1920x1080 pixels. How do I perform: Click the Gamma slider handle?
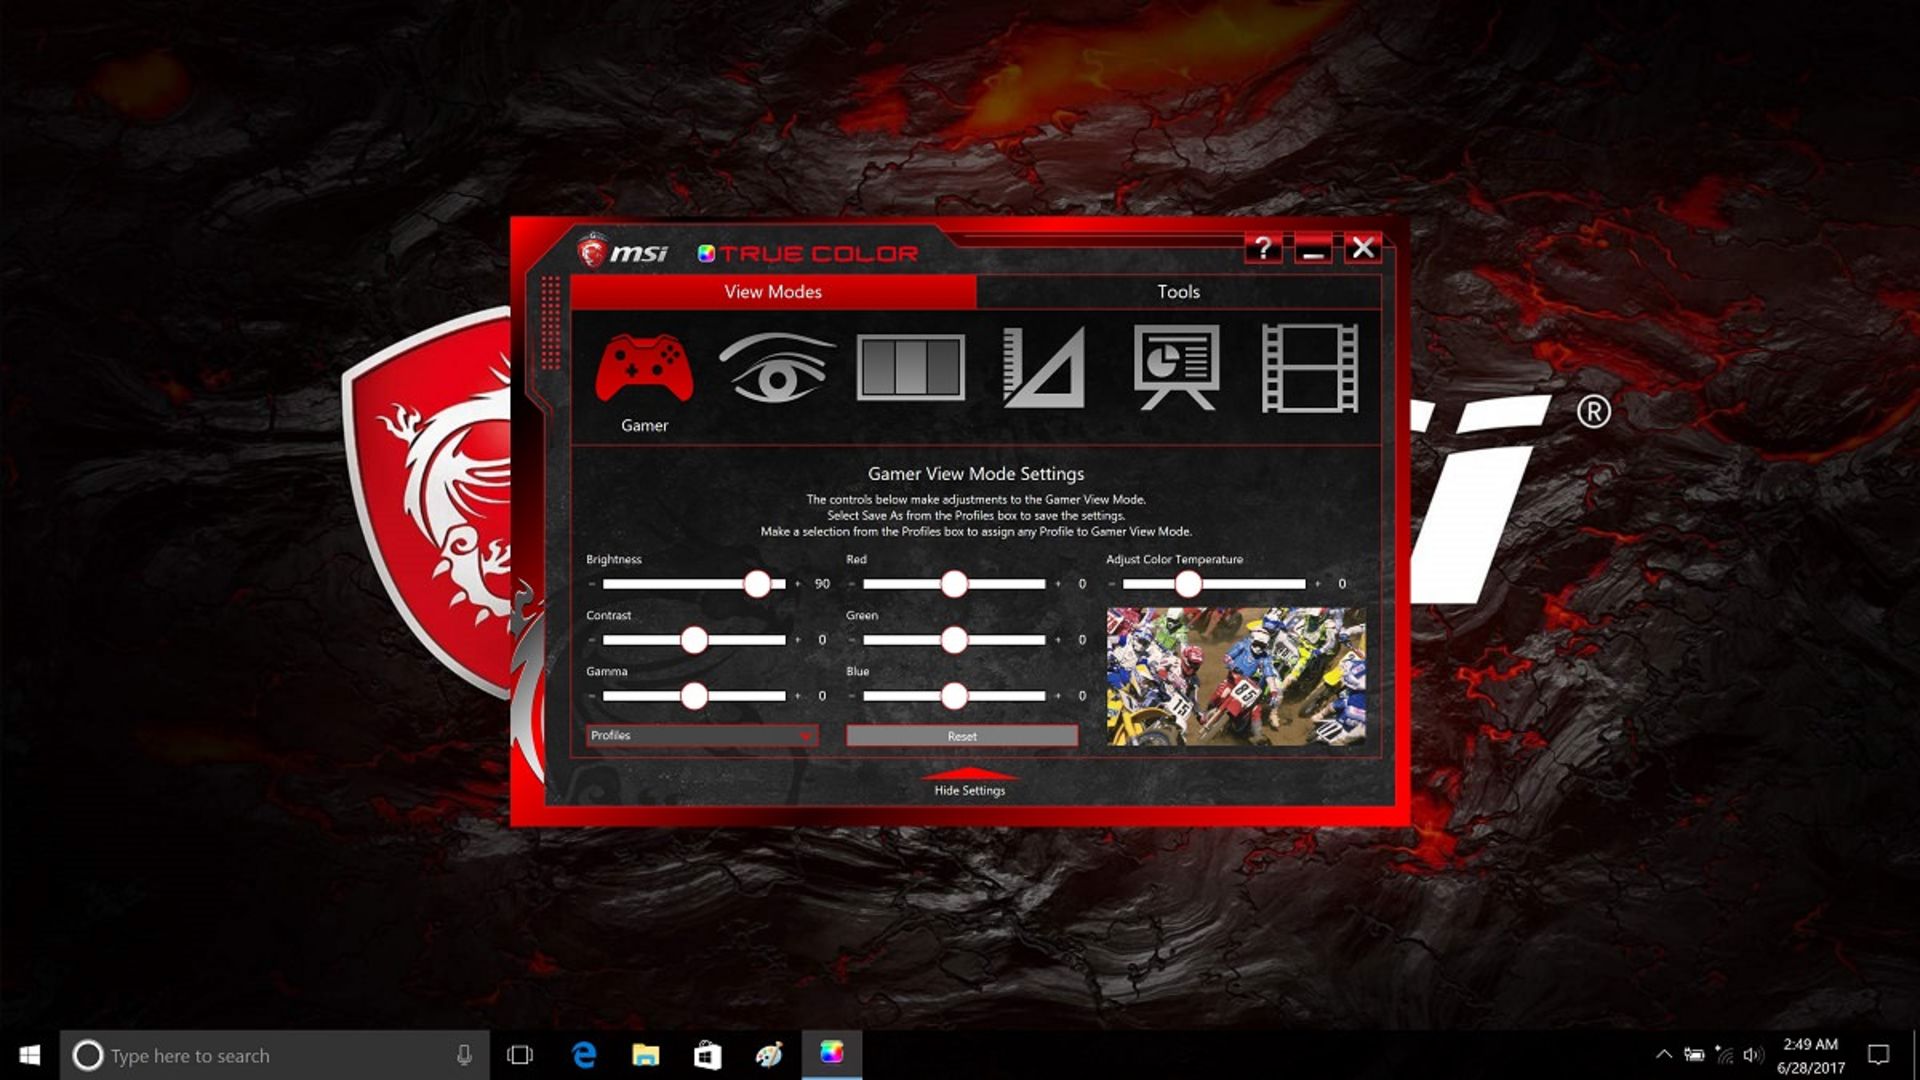pos(694,696)
